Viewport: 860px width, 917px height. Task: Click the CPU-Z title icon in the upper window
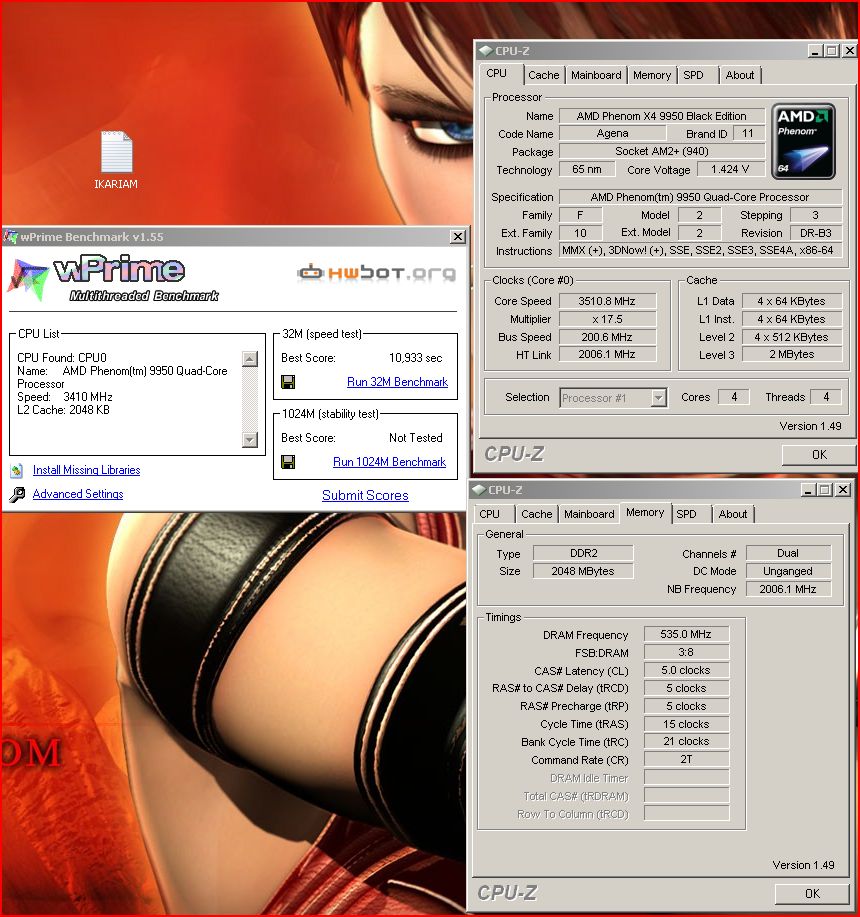(486, 51)
